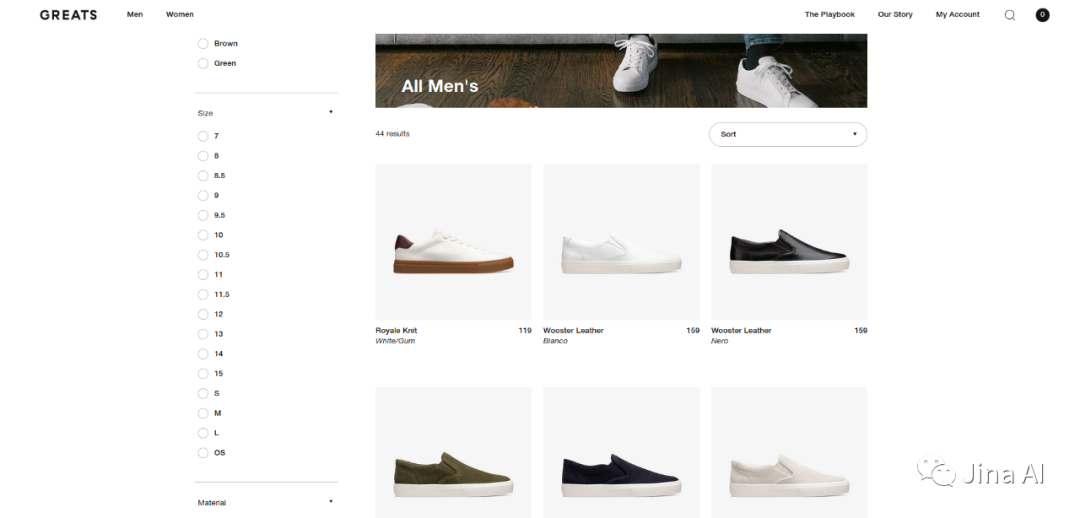Open The Playbook page
The image size is (1080, 518).
click(829, 14)
